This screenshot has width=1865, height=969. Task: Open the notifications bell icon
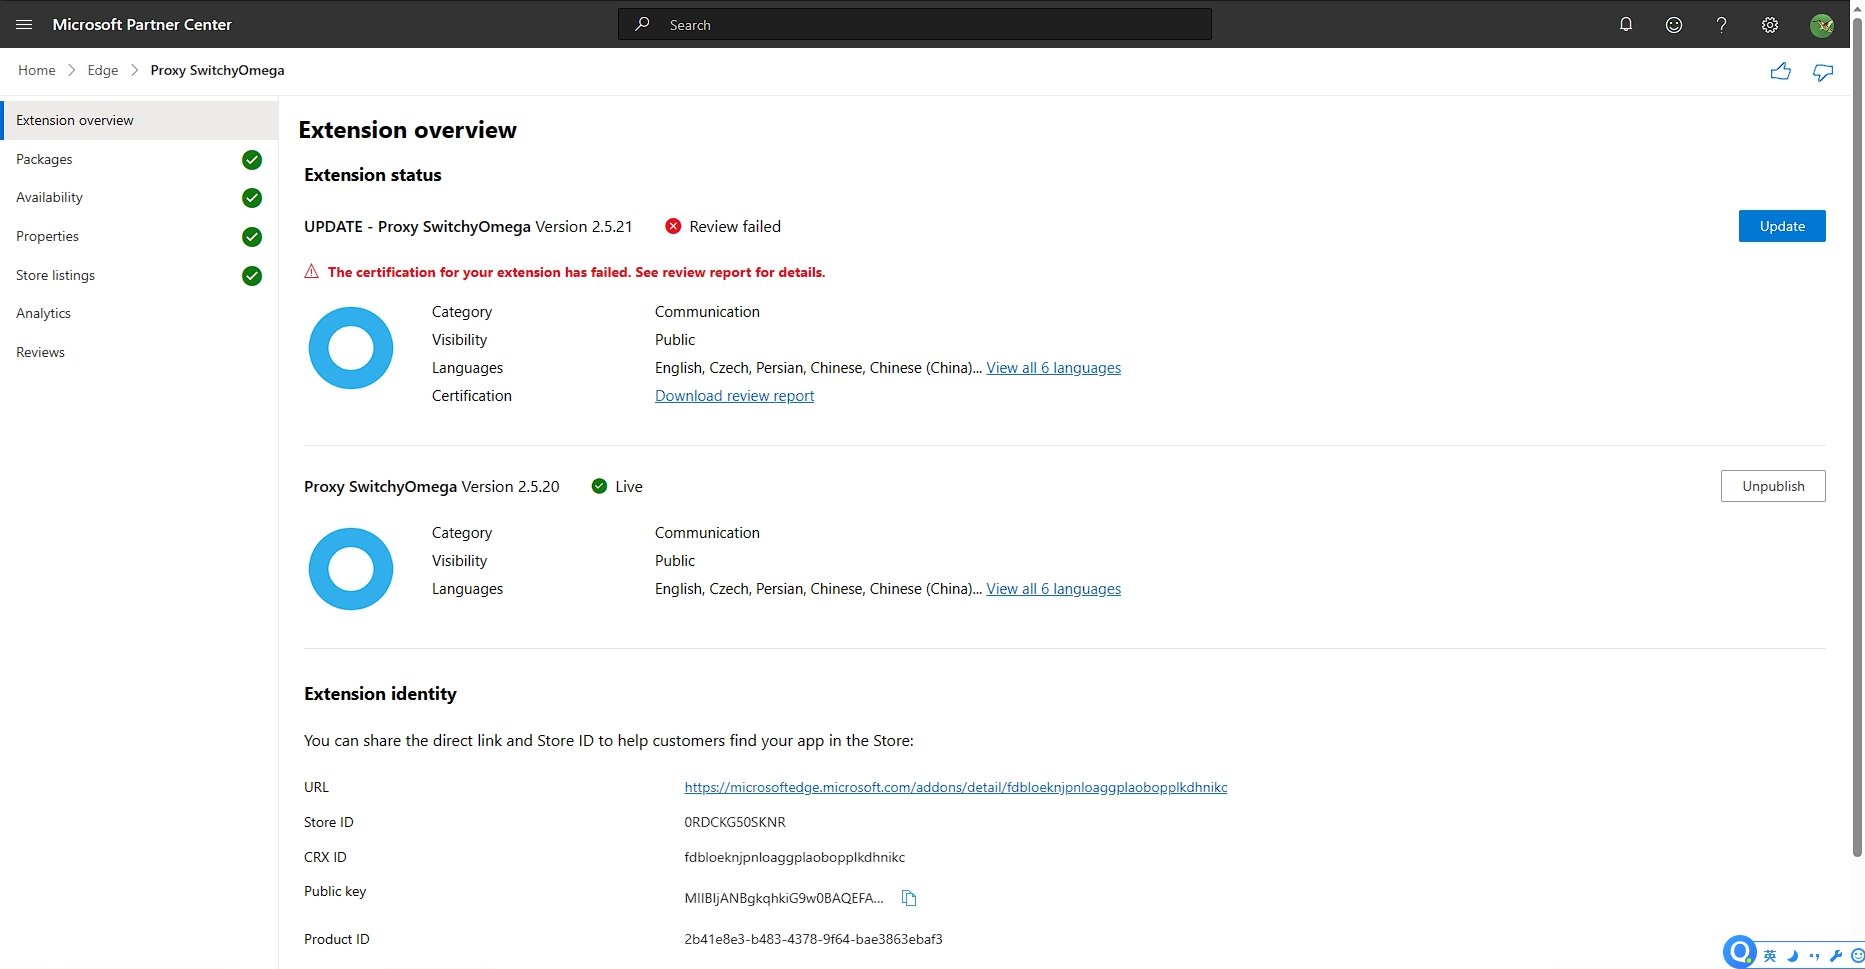coord(1625,24)
